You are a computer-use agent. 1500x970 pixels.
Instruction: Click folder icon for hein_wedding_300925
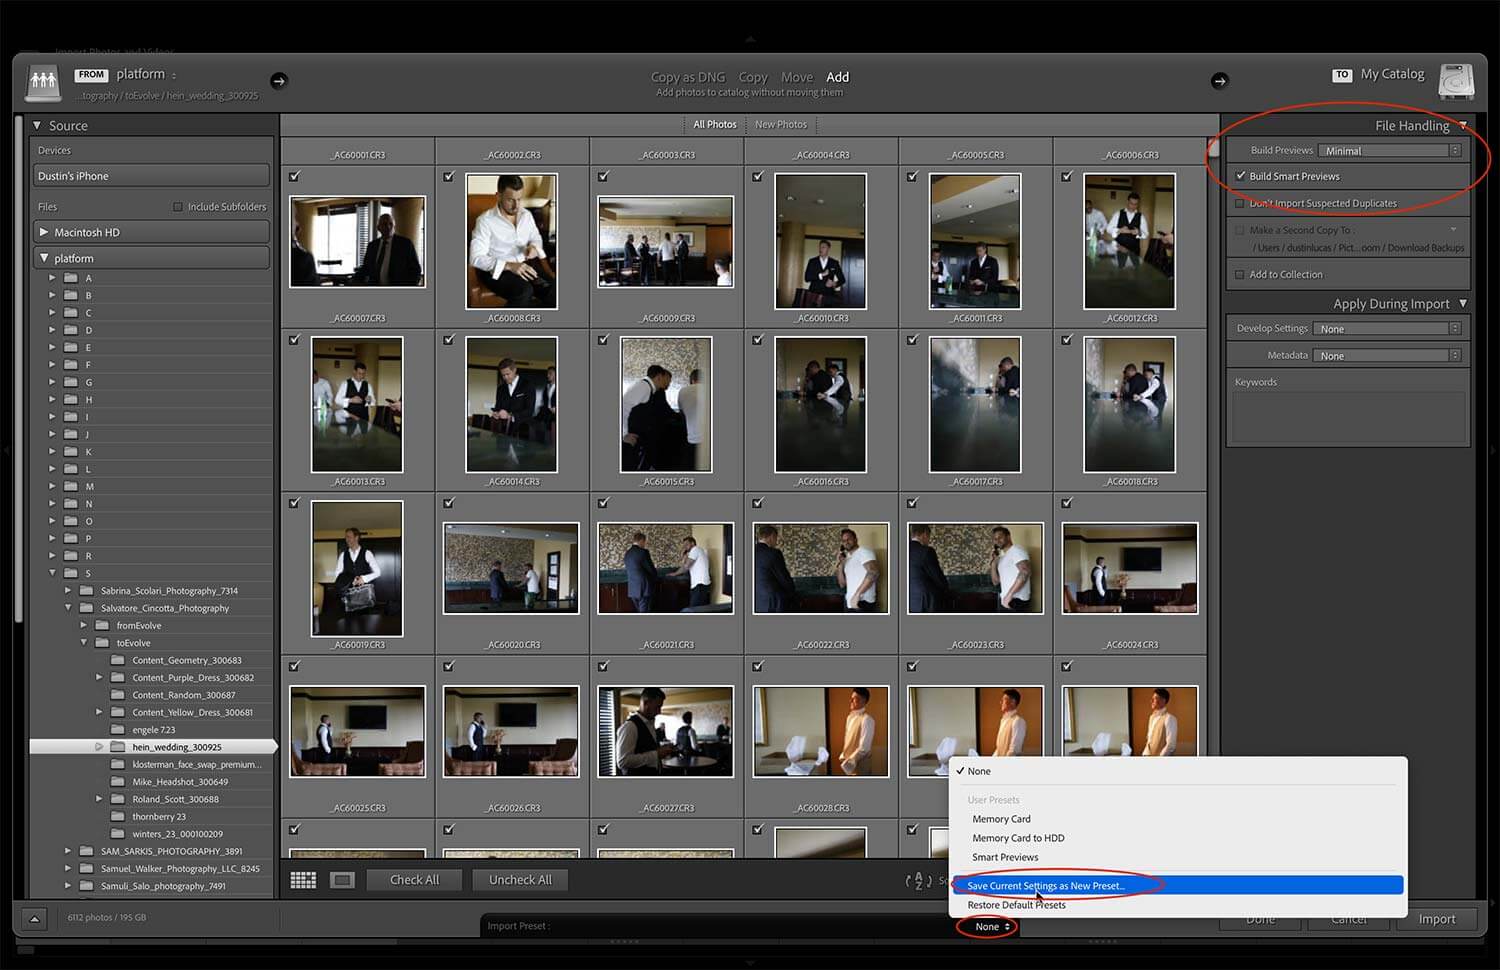pyautogui.click(x=118, y=747)
